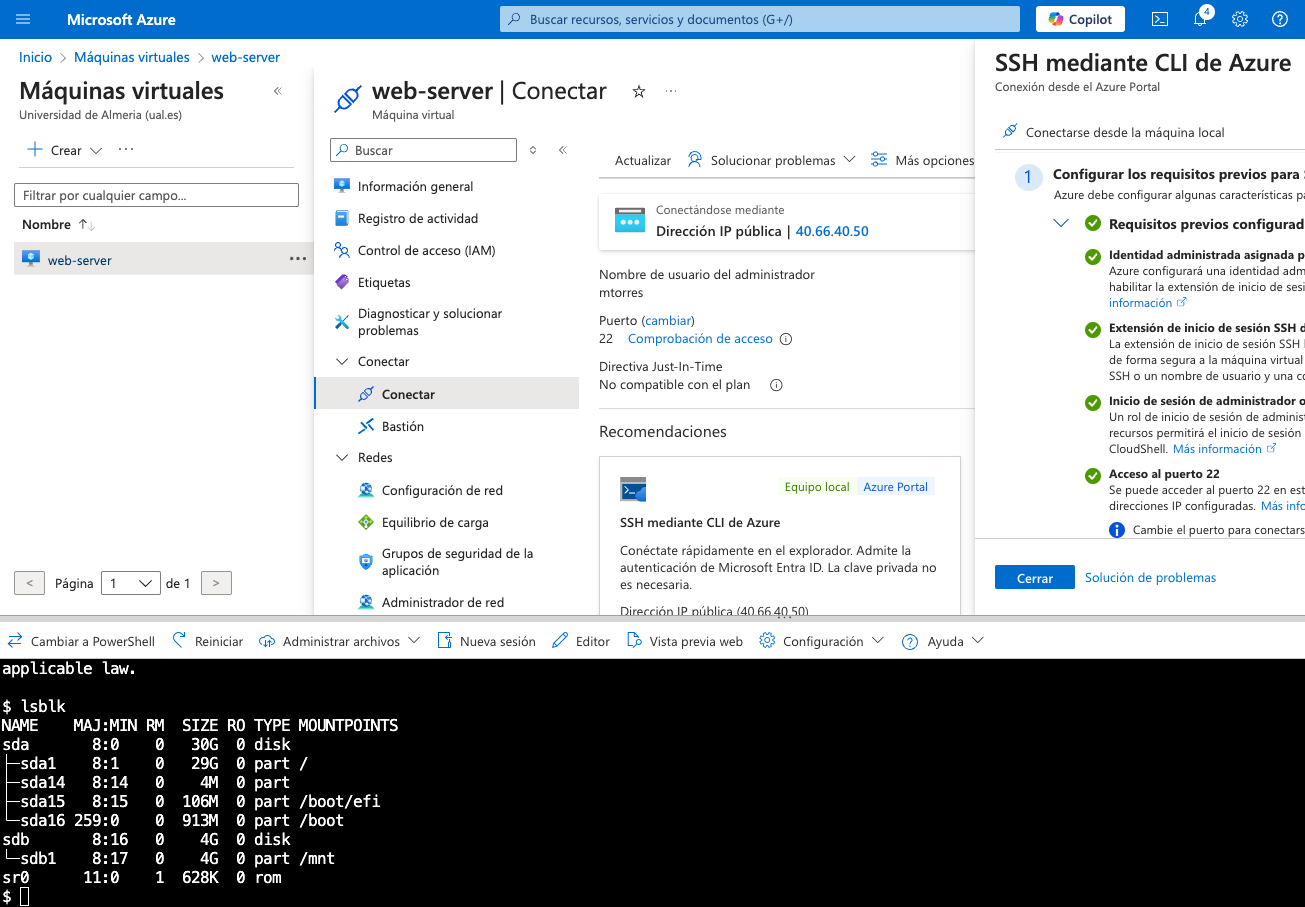1305x907 pixels.
Task: Open the ellipsis menu beside the star
Action: pos(671,91)
